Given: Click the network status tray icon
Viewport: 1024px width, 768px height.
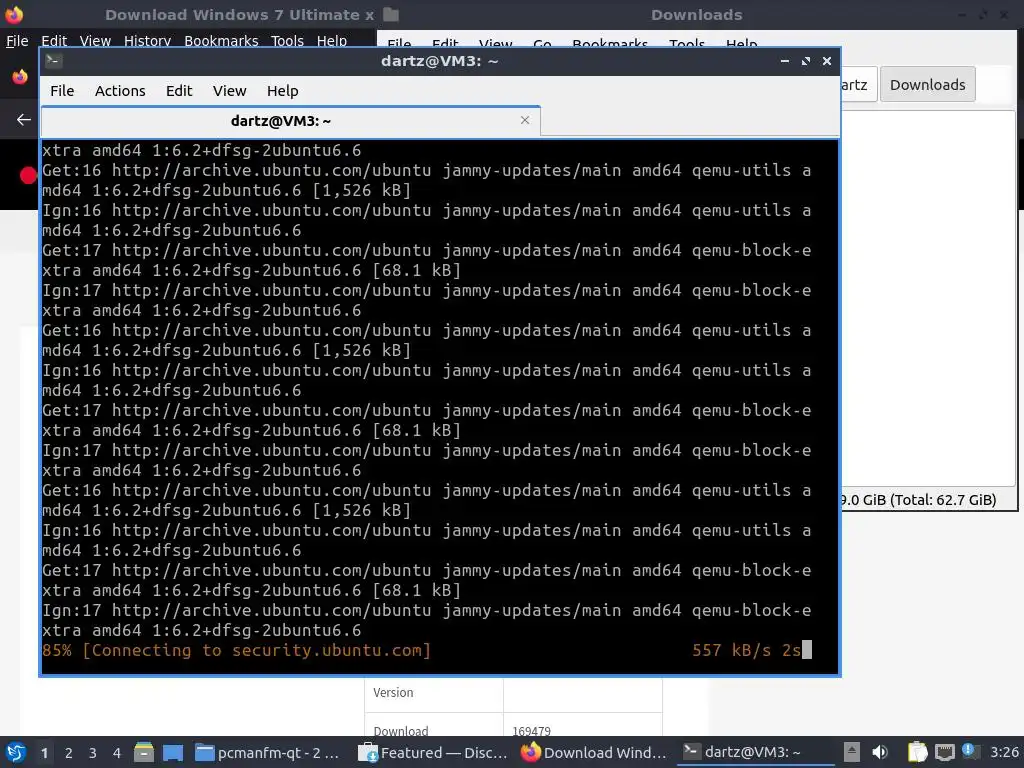Looking at the screenshot, I should point(945,752).
